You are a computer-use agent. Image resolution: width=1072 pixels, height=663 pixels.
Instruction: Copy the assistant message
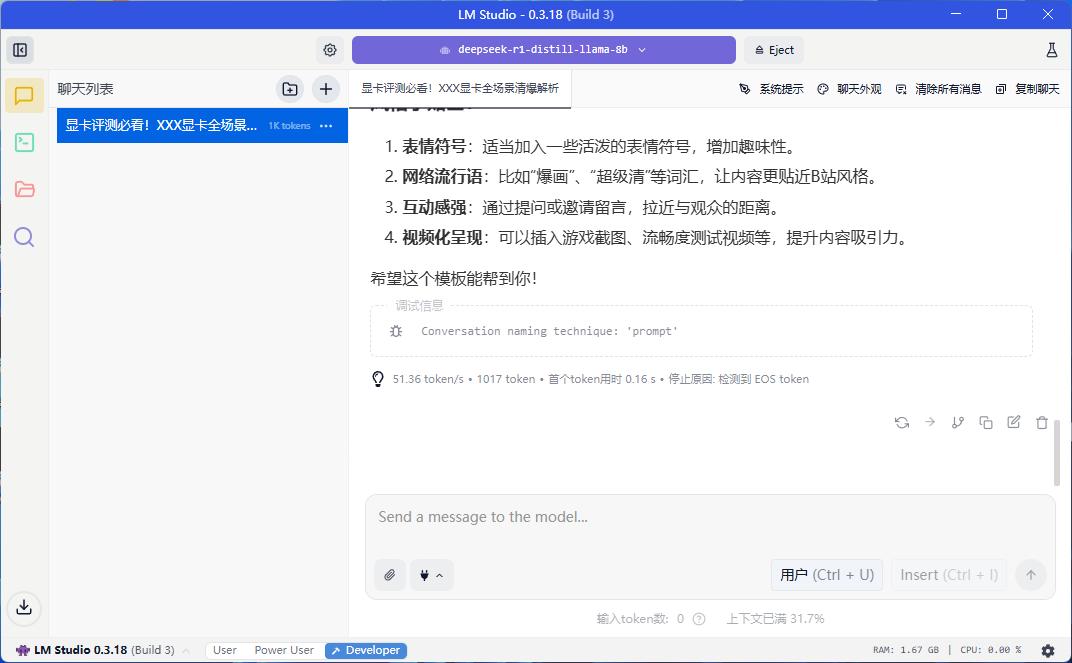[986, 422]
